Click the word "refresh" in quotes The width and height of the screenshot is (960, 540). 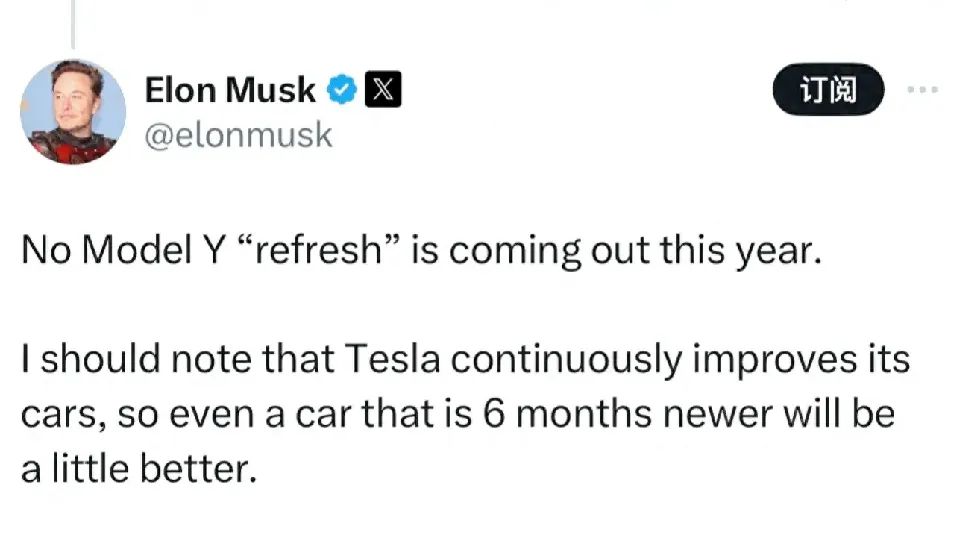pos(318,250)
